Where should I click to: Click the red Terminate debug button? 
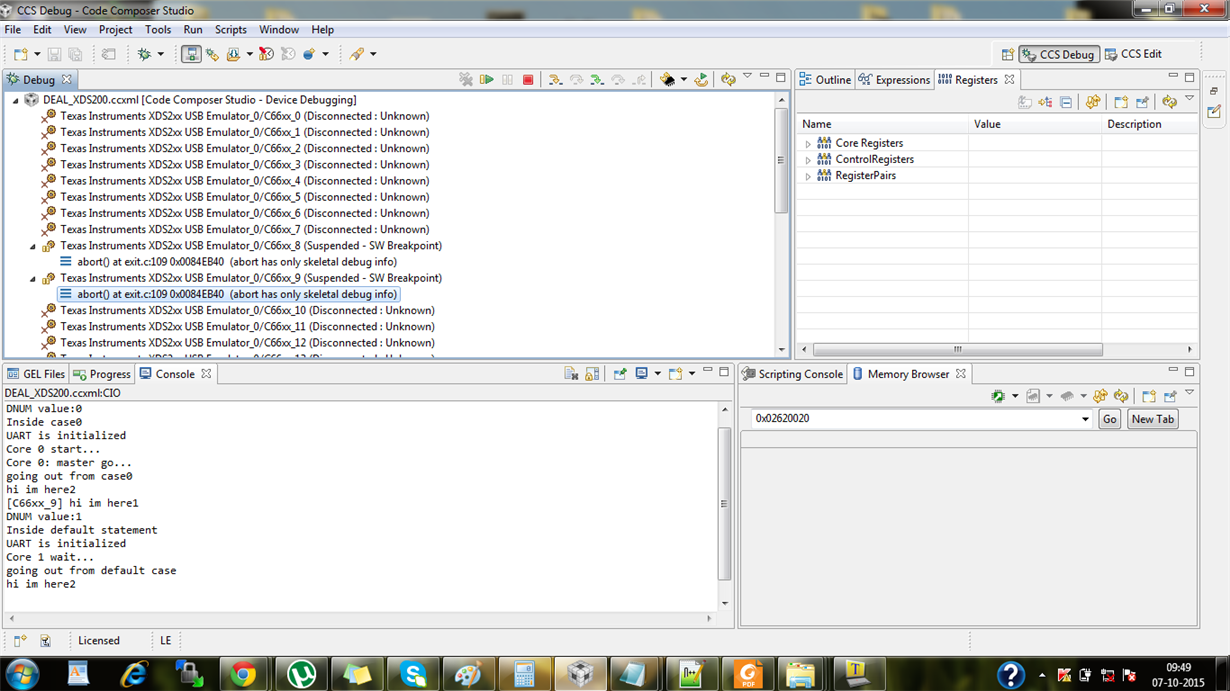pos(528,79)
